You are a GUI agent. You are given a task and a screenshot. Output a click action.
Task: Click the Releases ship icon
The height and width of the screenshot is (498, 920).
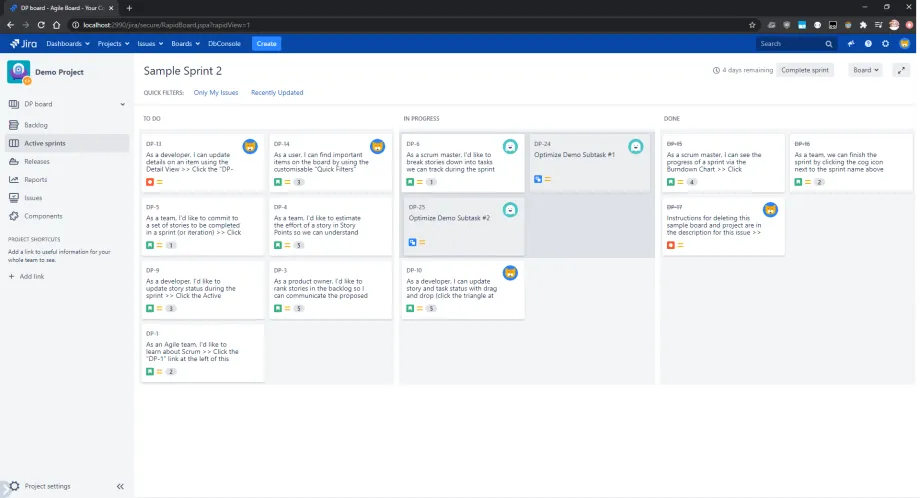[x=13, y=161]
